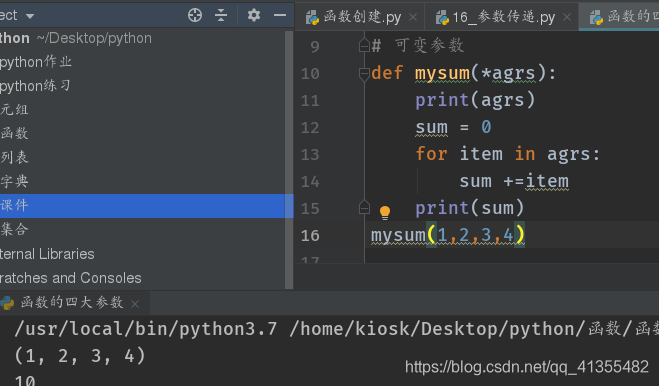This screenshot has width=659, height=386.
Task: Click on mysum(1,2,3,4) call line
Action: pos(448,235)
